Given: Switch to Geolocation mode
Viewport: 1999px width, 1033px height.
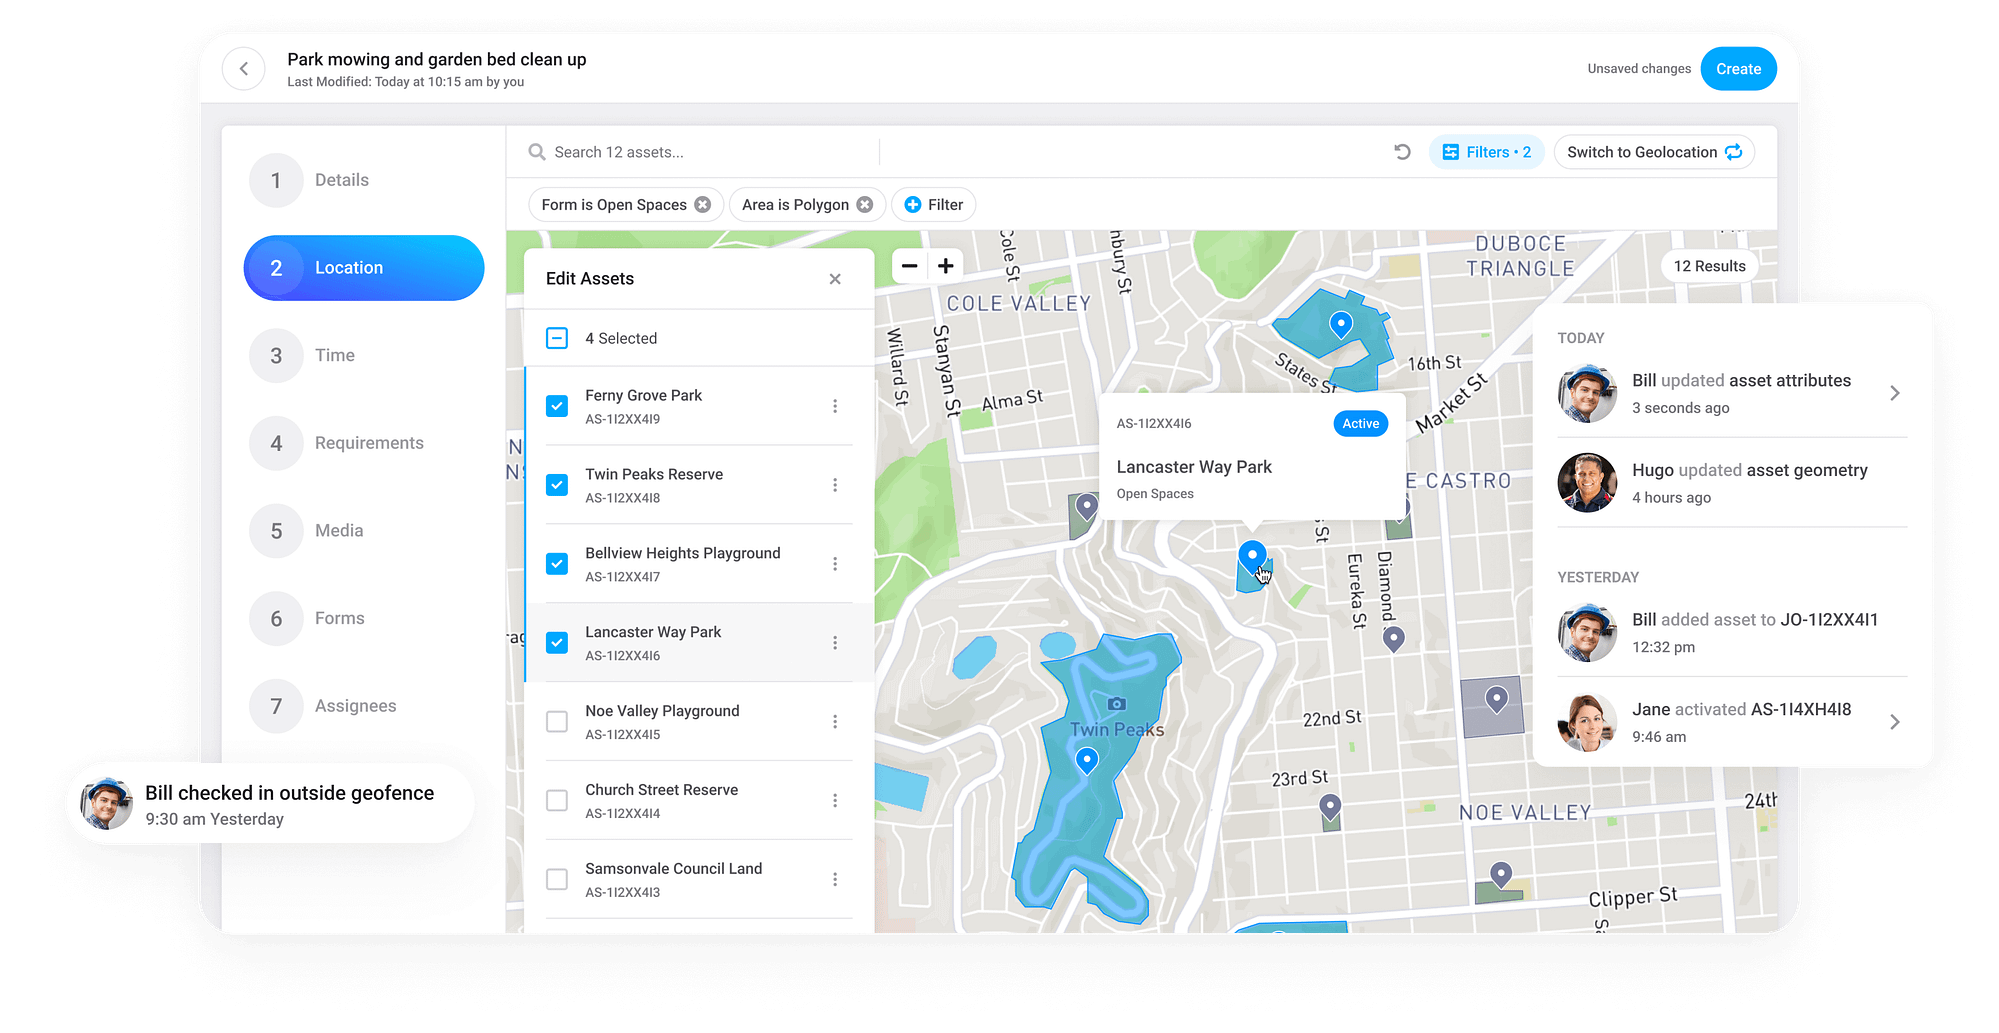Looking at the screenshot, I should coord(1654,152).
